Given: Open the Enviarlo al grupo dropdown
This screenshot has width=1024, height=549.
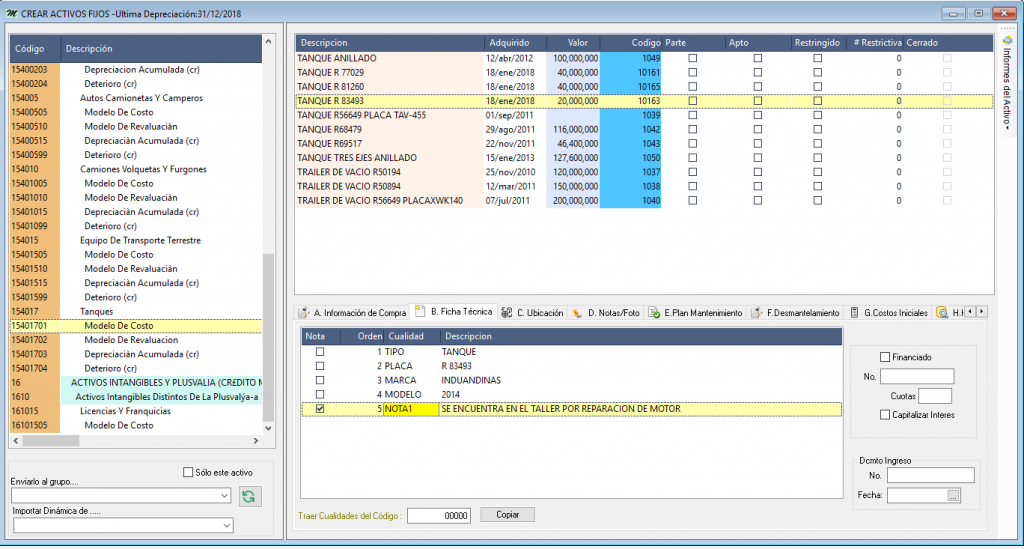Looking at the screenshot, I should pyautogui.click(x=224, y=495).
